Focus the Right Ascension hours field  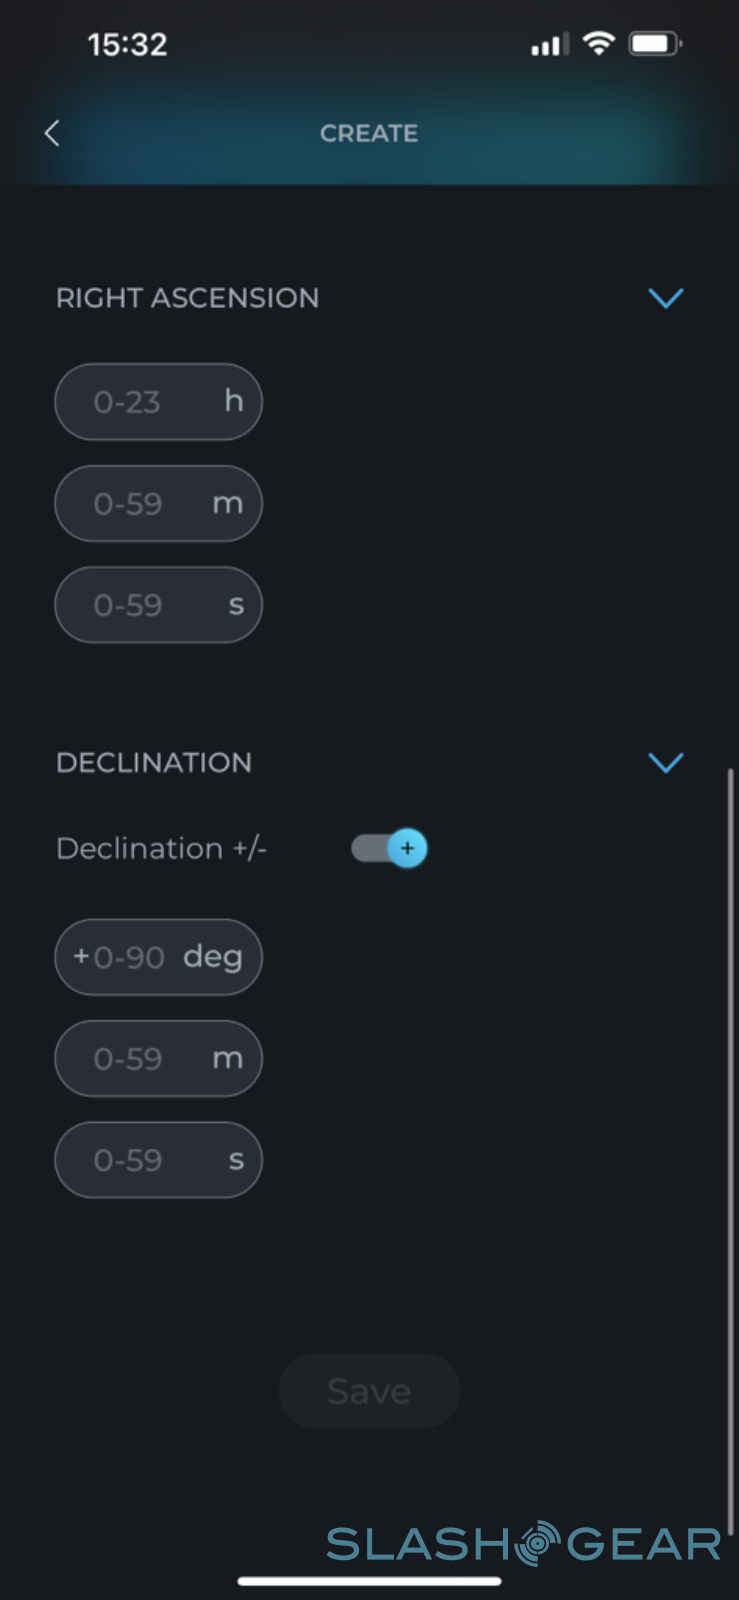158,402
